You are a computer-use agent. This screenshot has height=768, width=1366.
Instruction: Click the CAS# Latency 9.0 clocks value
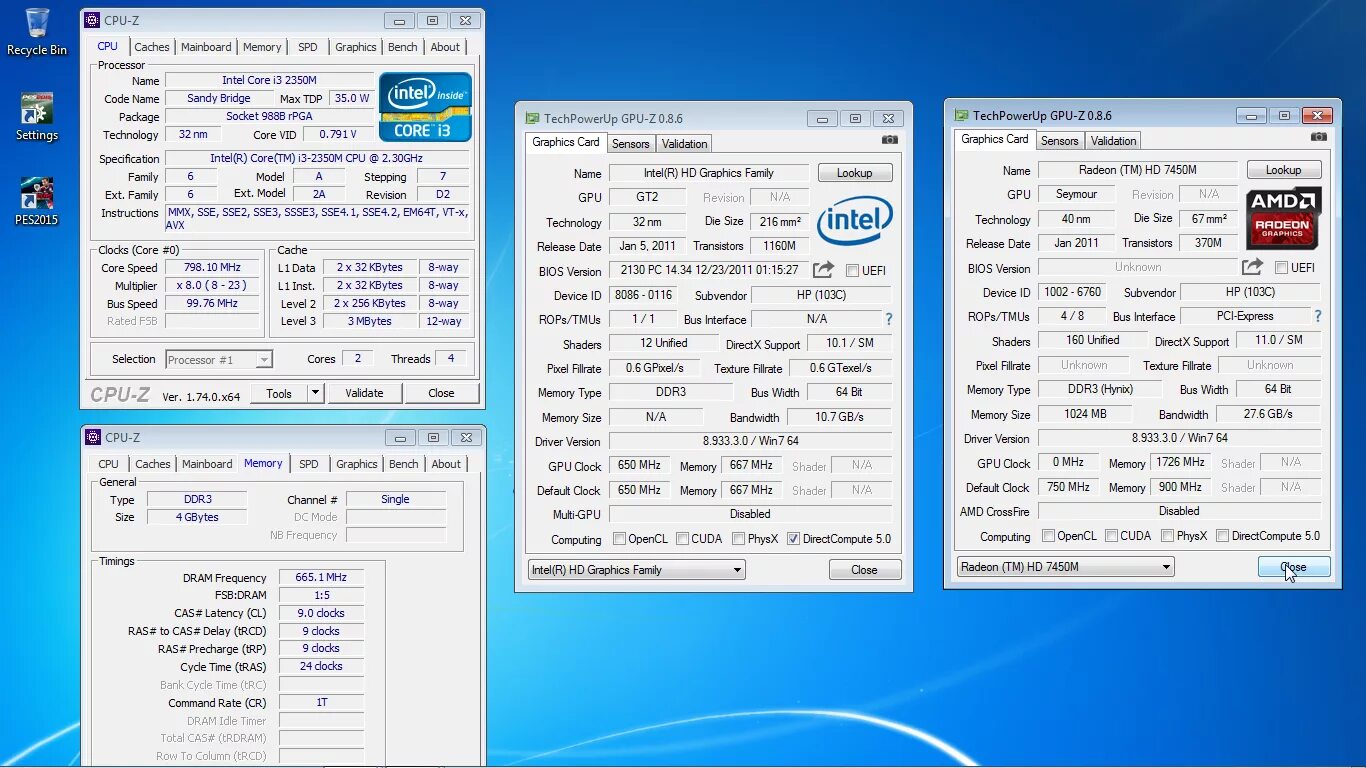[x=321, y=613]
